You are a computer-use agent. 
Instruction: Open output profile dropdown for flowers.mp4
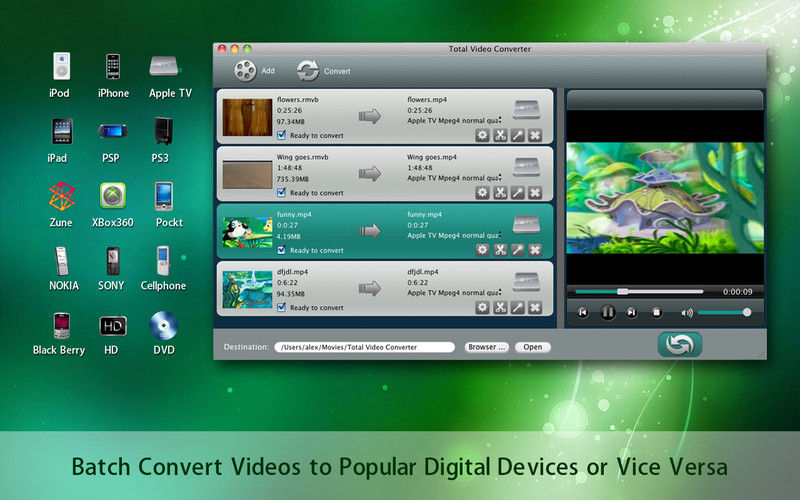(454, 121)
